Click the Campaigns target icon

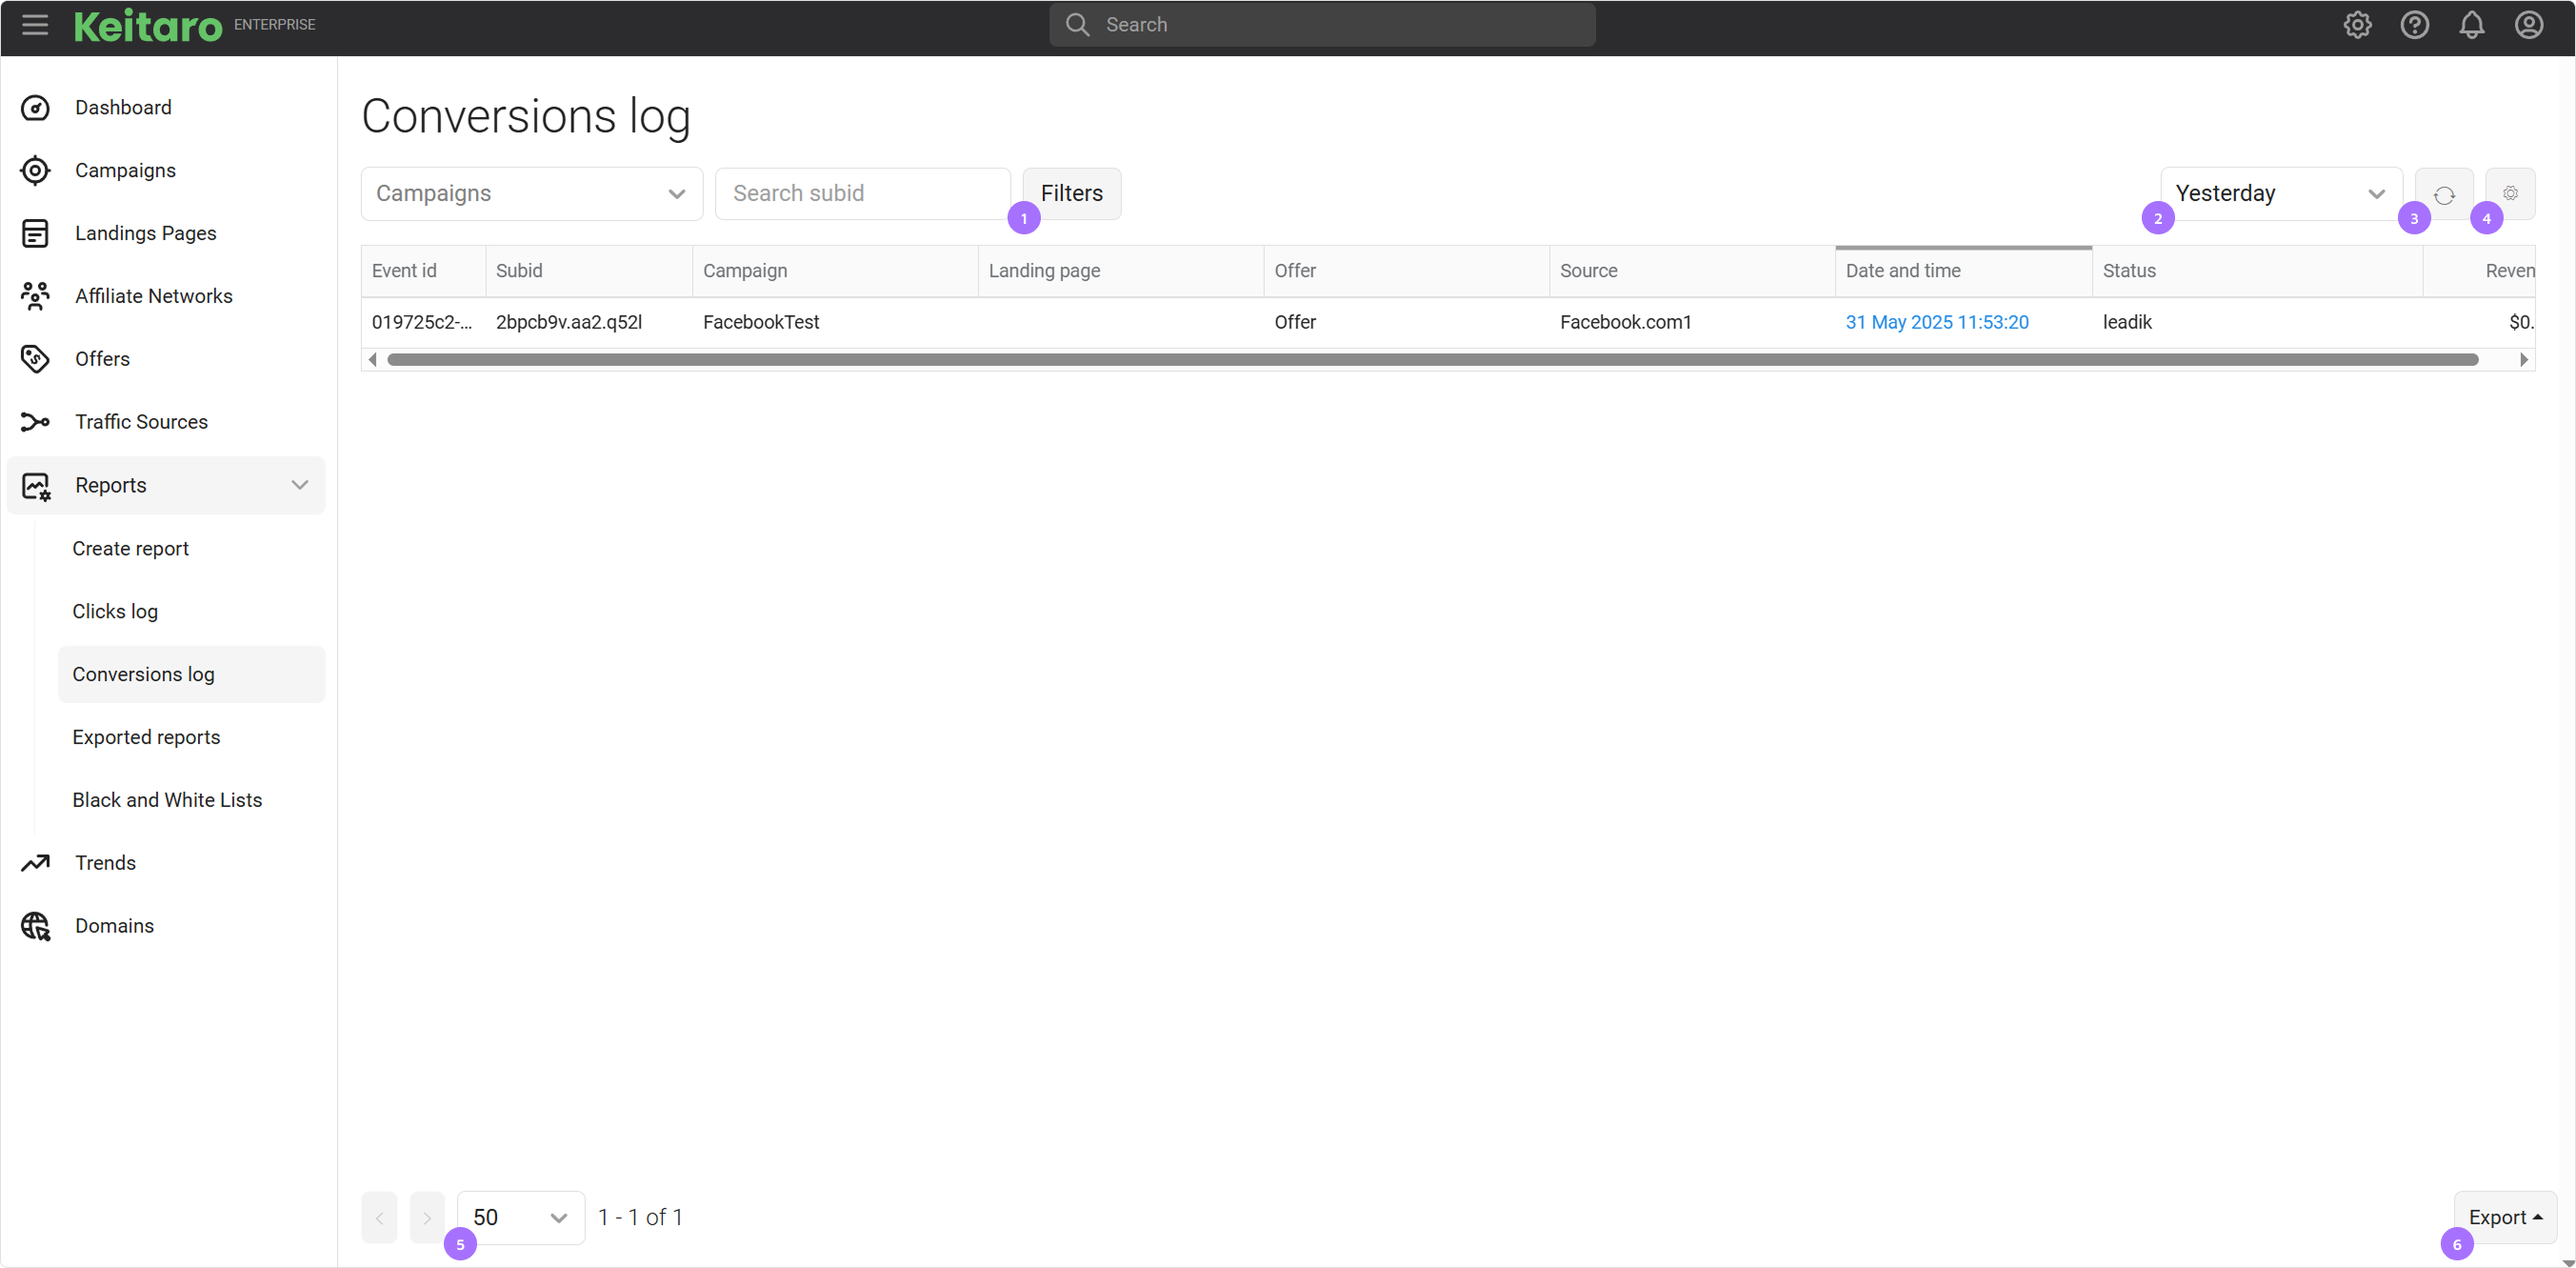(x=35, y=171)
